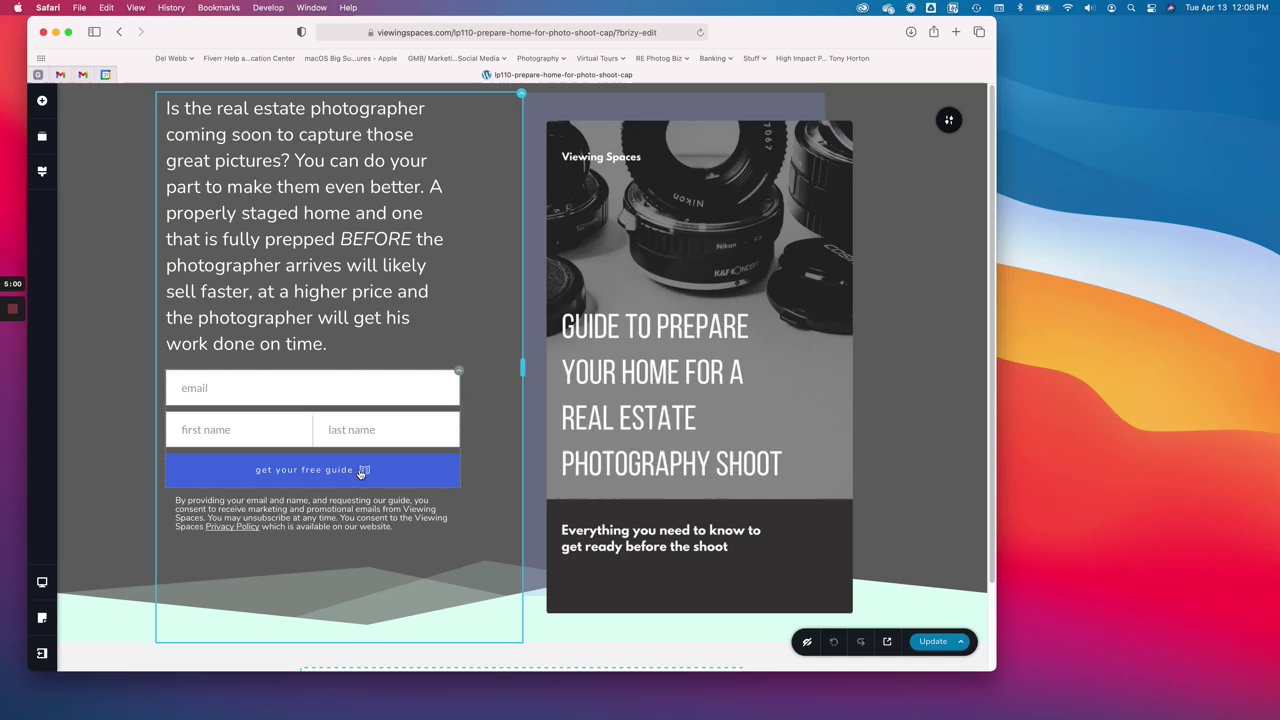Toggle the Safari sidebar button
Viewport: 1280px width, 720px height.
(94, 32)
